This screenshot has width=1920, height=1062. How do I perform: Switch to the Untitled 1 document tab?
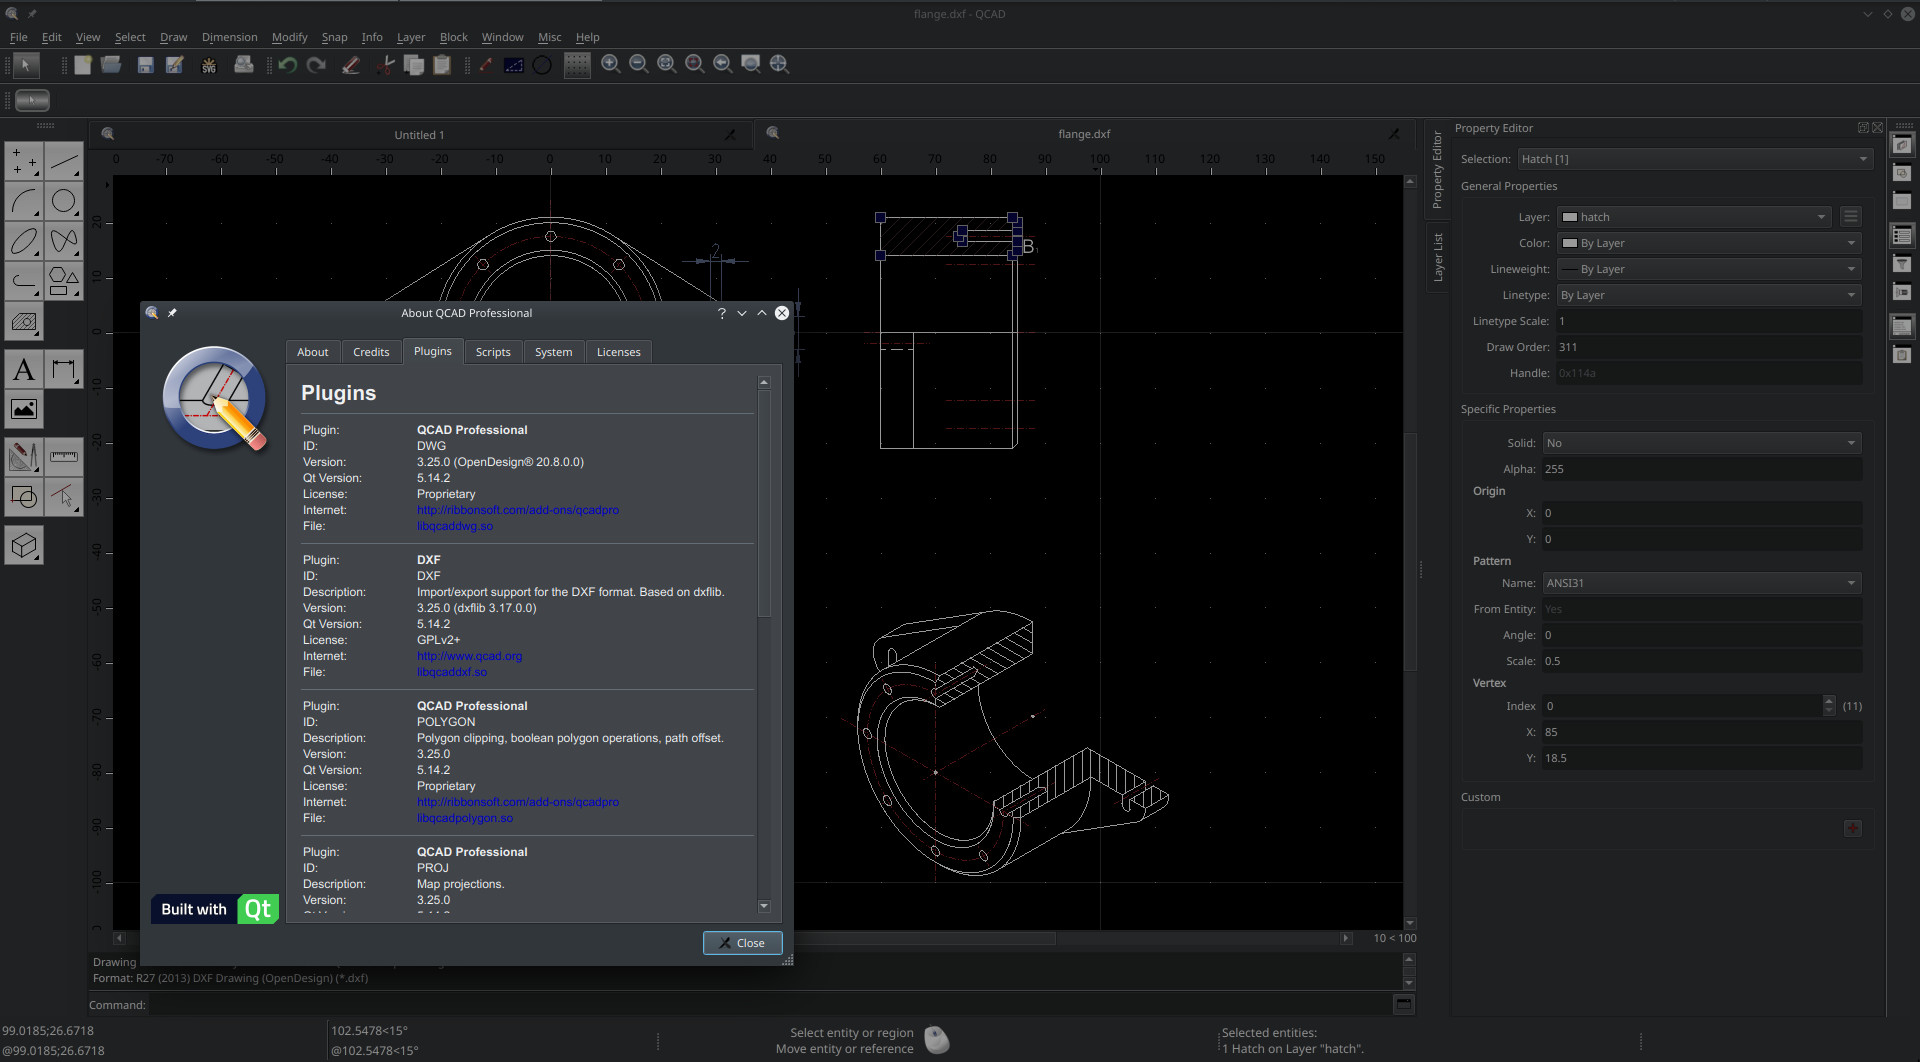tap(419, 135)
